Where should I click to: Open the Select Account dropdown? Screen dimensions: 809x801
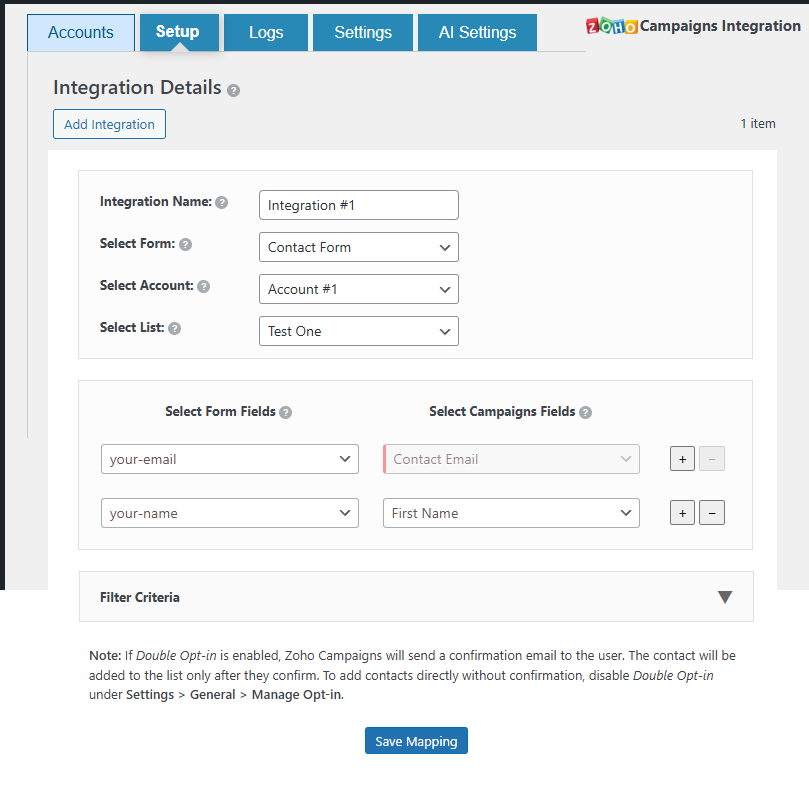click(x=358, y=289)
